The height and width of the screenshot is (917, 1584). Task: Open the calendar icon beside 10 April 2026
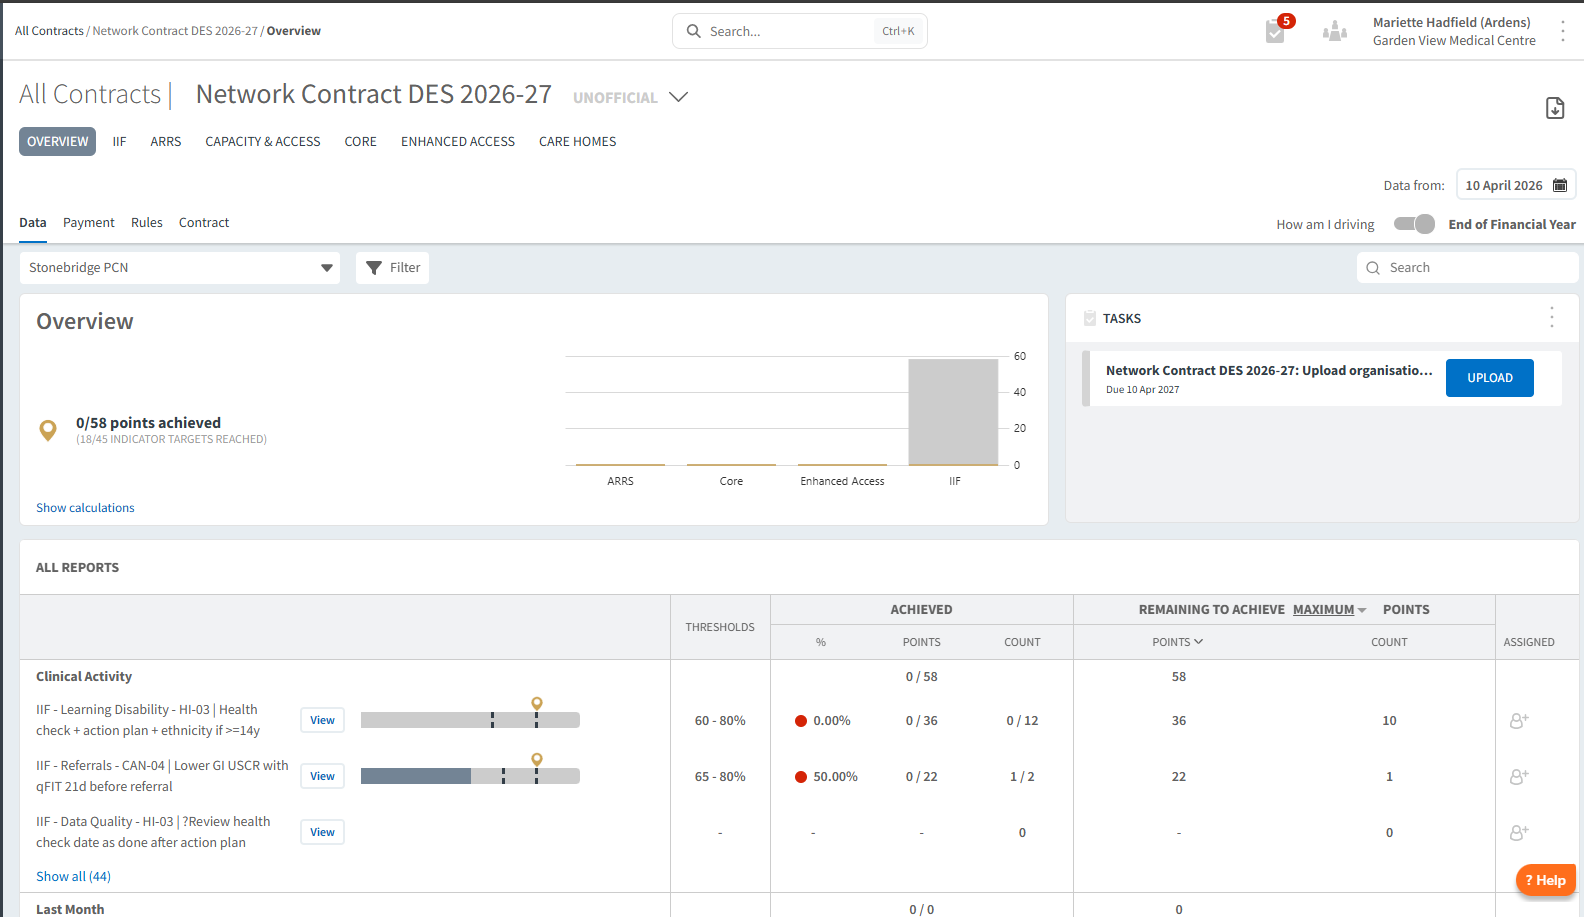tap(1560, 185)
